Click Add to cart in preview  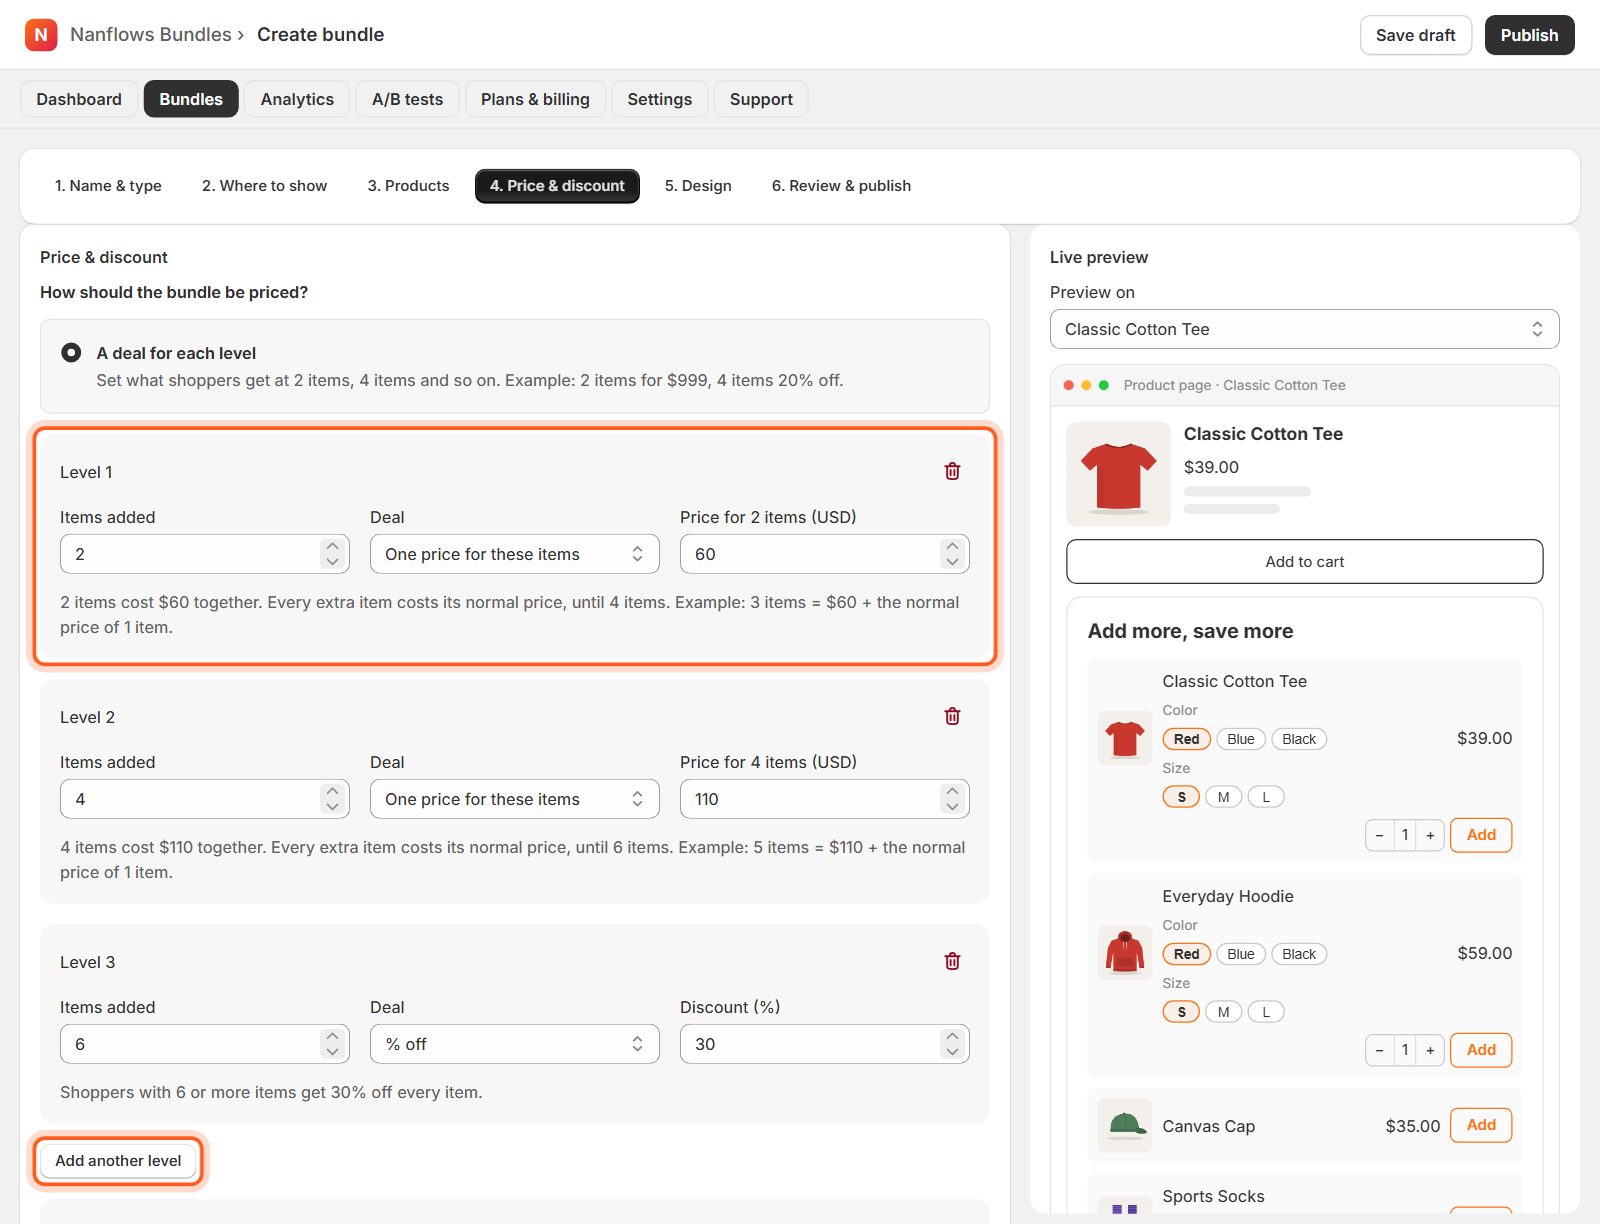pos(1304,562)
